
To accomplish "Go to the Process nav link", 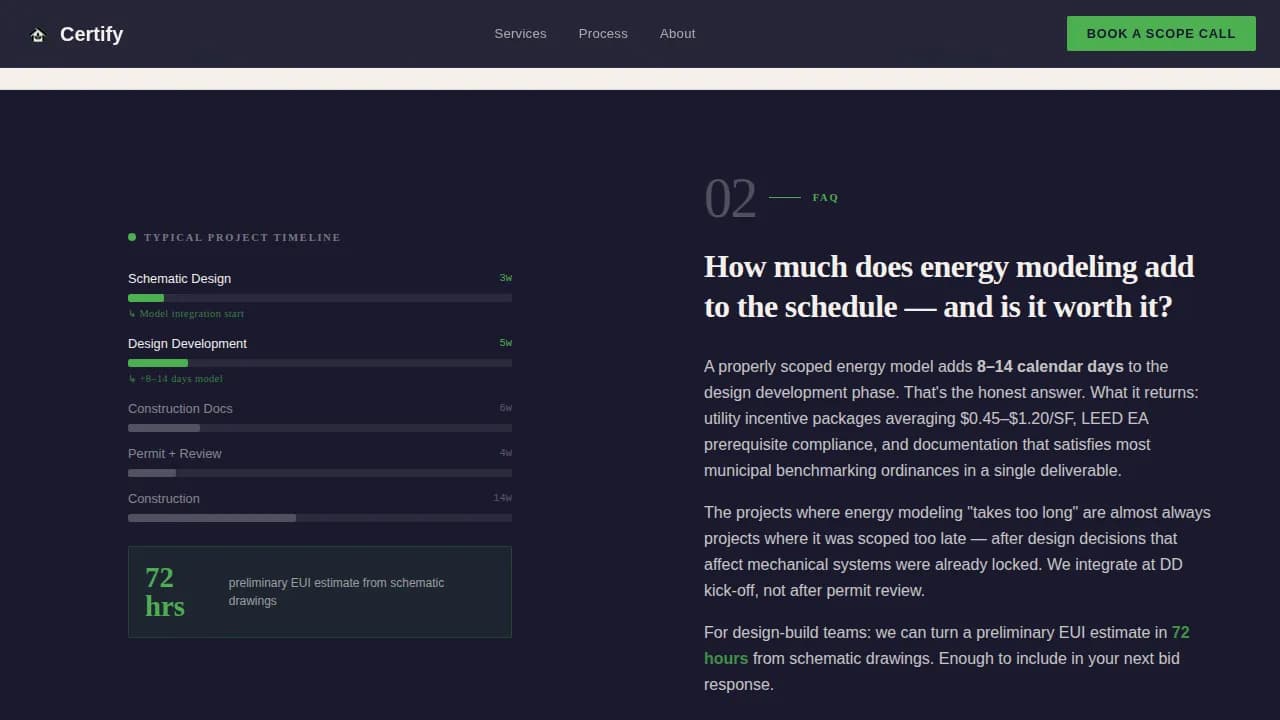I will click(603, 34).
